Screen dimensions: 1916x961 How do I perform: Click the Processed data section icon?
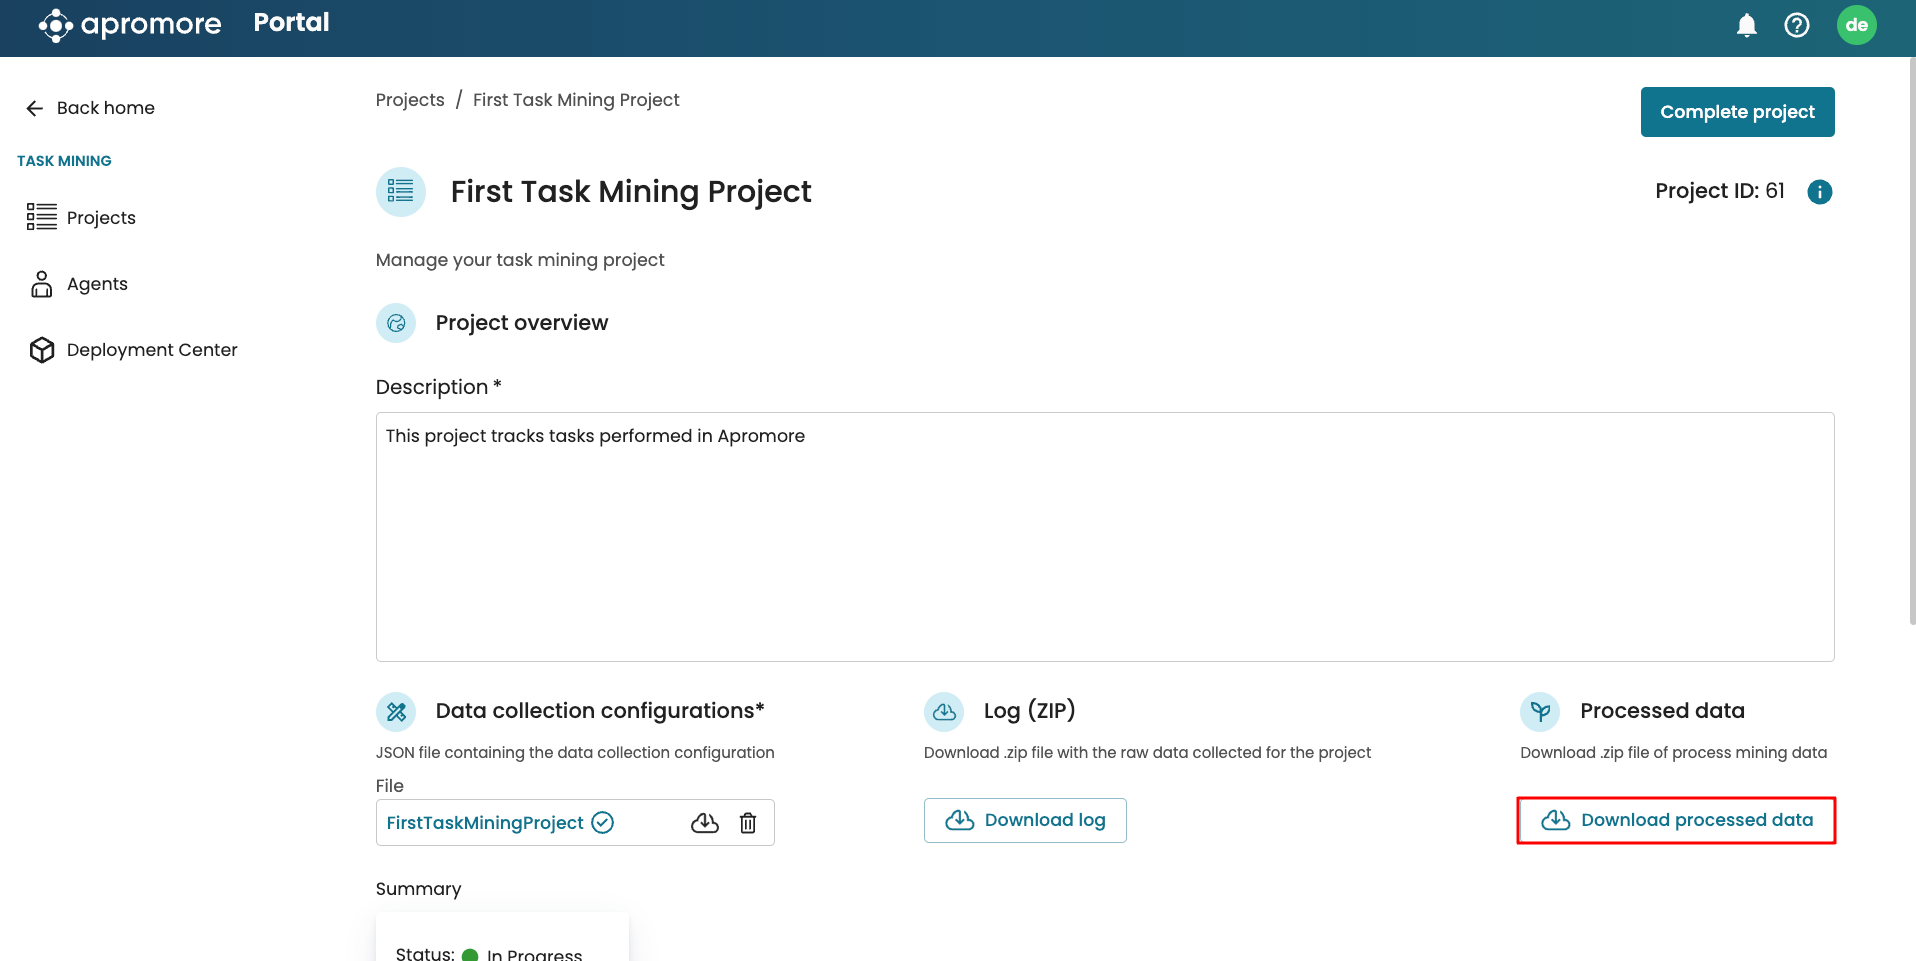coord(1540,711)
